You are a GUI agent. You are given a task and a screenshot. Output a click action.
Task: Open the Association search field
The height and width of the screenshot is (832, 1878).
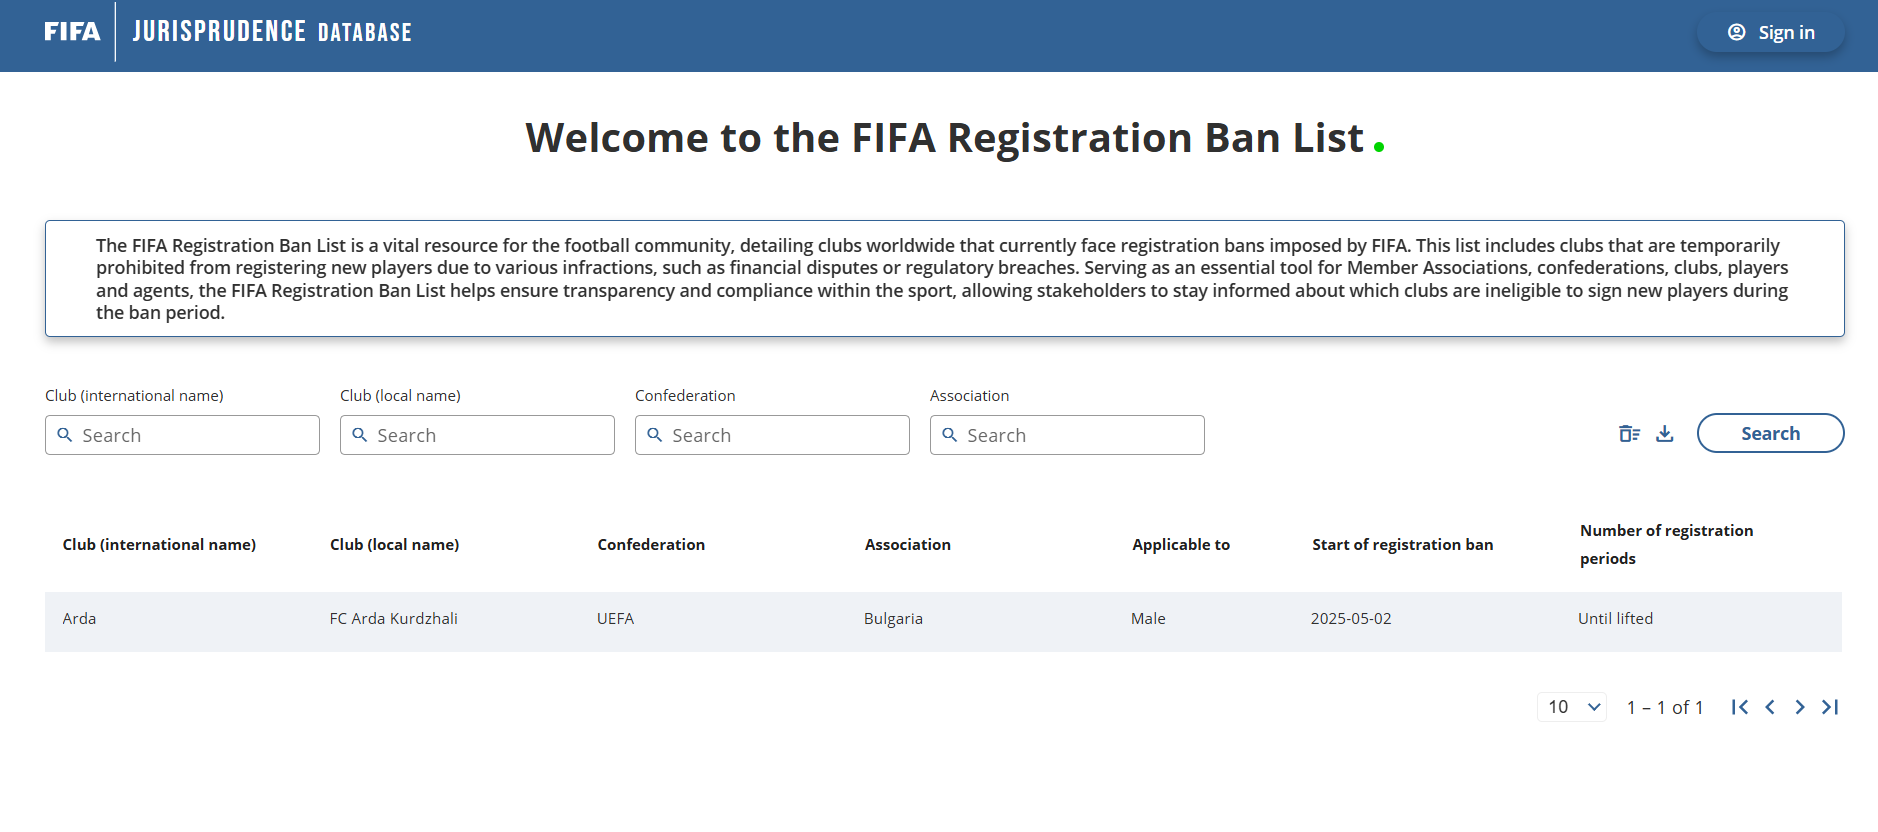pos(1067,435)
